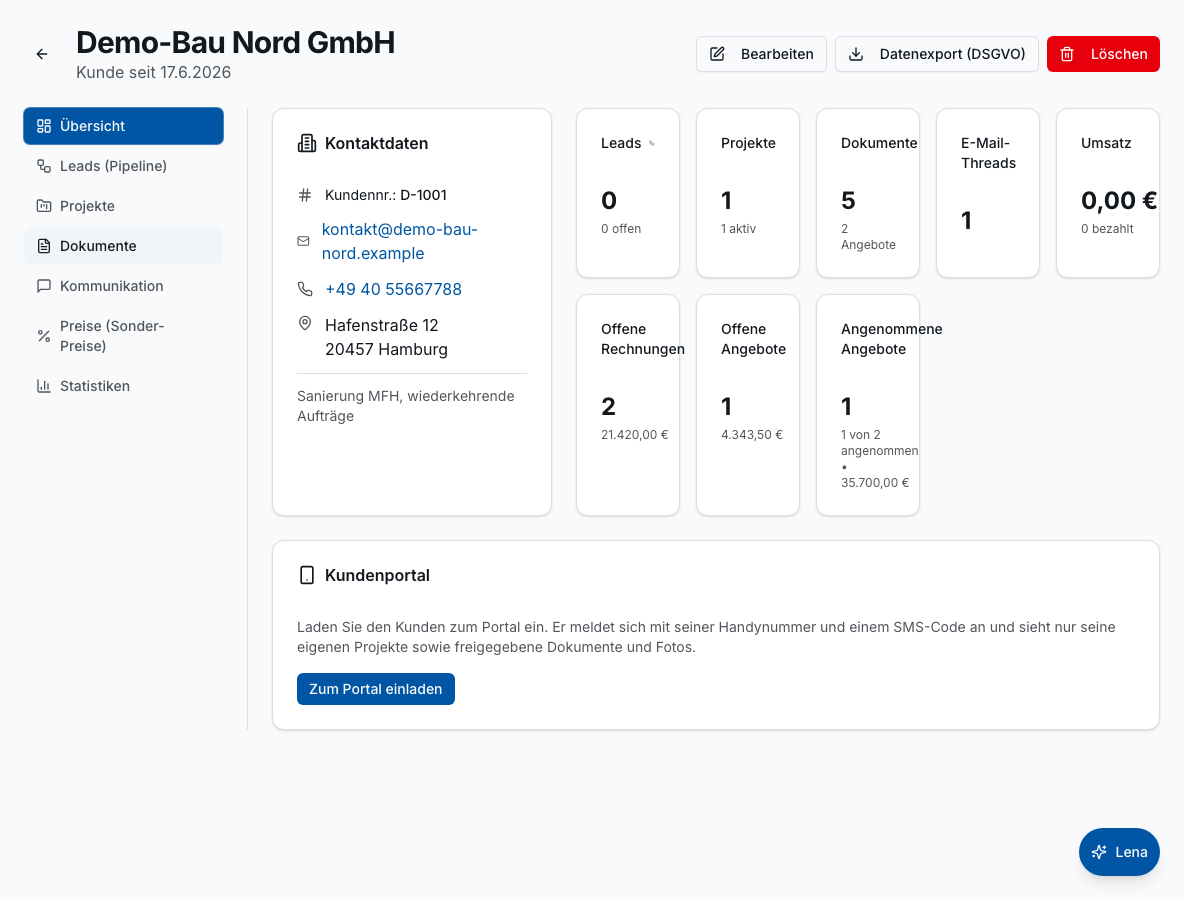Screen dimensions: 1184x900
Task: Click '20457 Hamburg' text
Action: point(387,350)
